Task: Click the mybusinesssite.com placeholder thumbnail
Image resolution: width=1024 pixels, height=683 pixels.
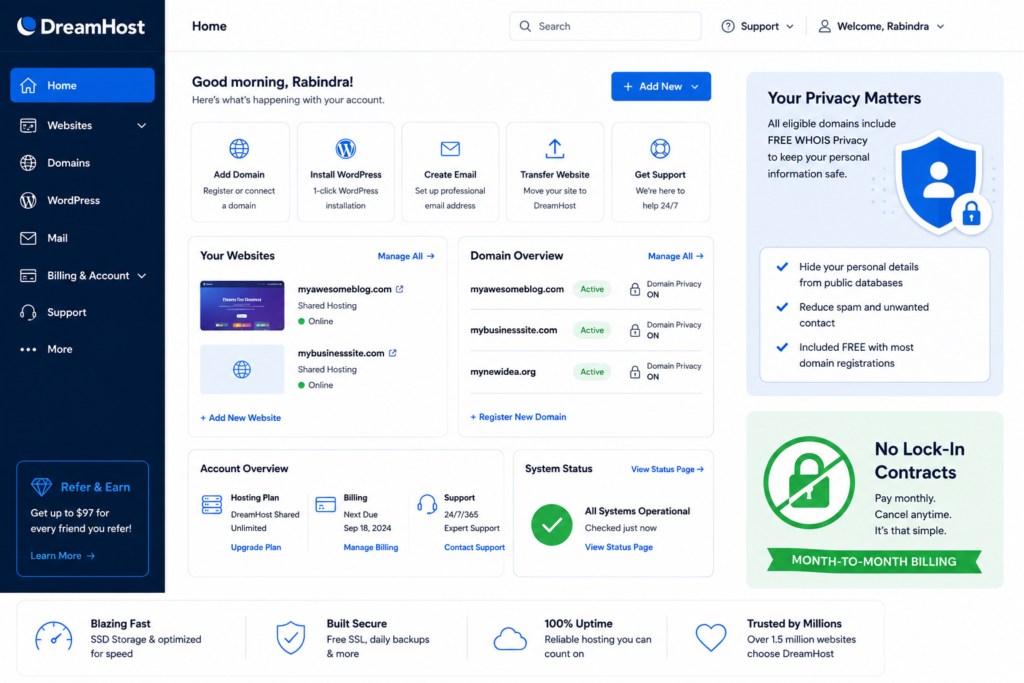Action: pos(242,370)
